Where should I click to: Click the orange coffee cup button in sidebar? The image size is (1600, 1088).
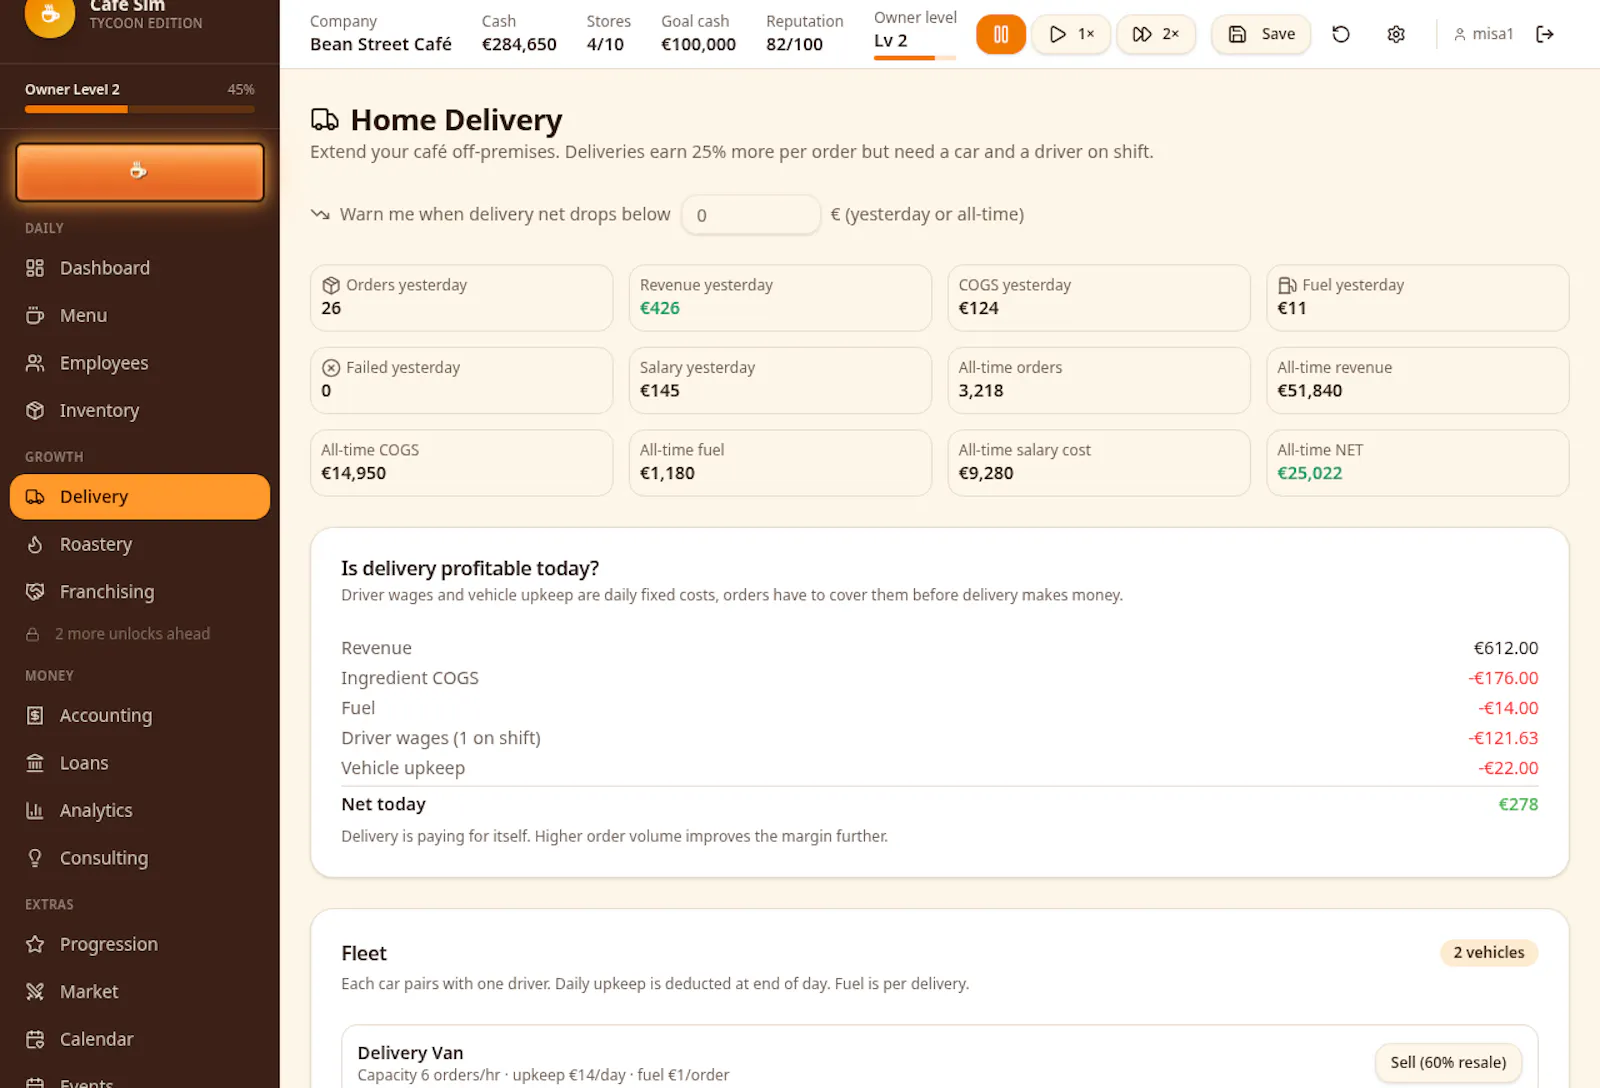point(140,172)
